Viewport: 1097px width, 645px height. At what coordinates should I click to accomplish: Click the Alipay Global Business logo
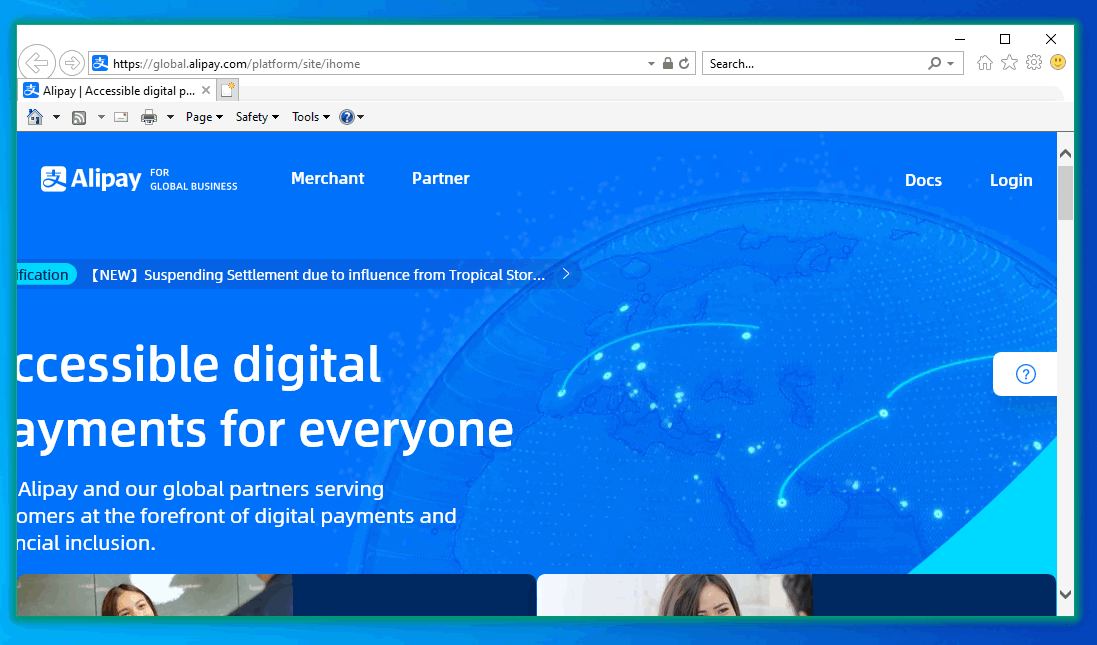[x=139, y=179]
